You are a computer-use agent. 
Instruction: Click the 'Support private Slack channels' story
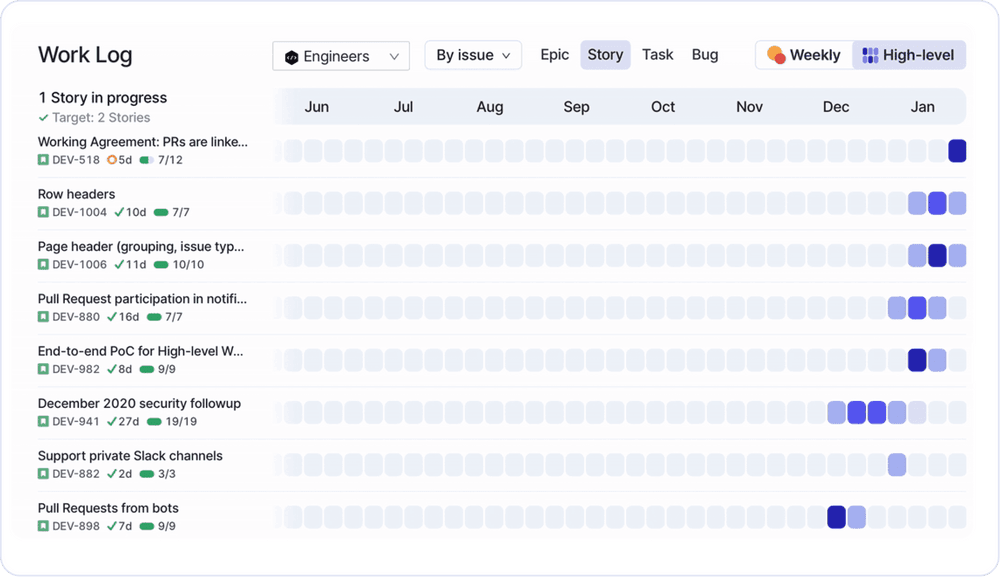click(129, 455)
